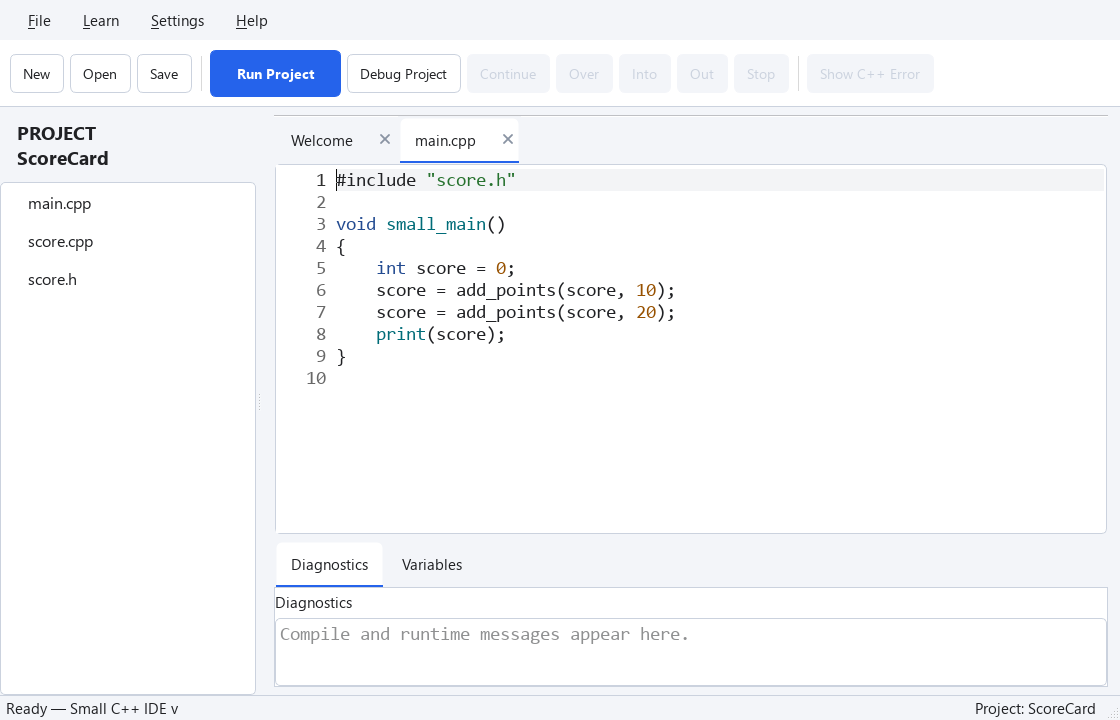Open score.h from the project list
The height and width of the screenshot is (720, 1120).
[128, 279]
